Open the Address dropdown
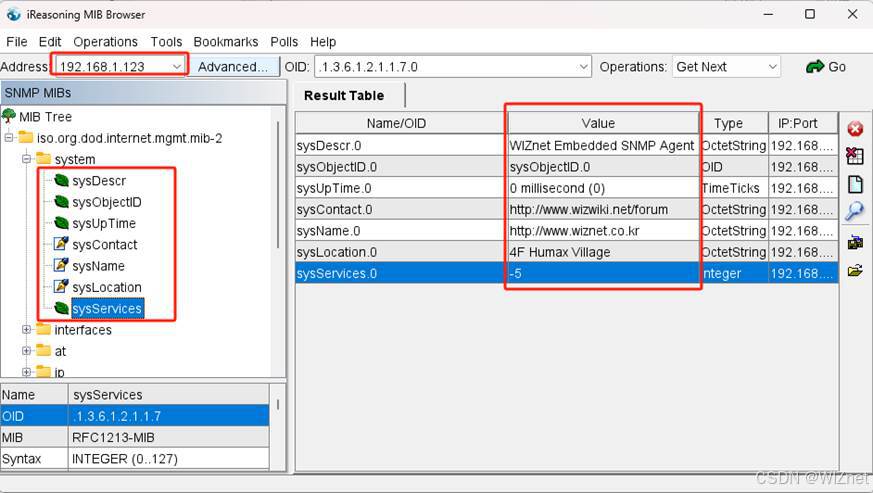 176,67
